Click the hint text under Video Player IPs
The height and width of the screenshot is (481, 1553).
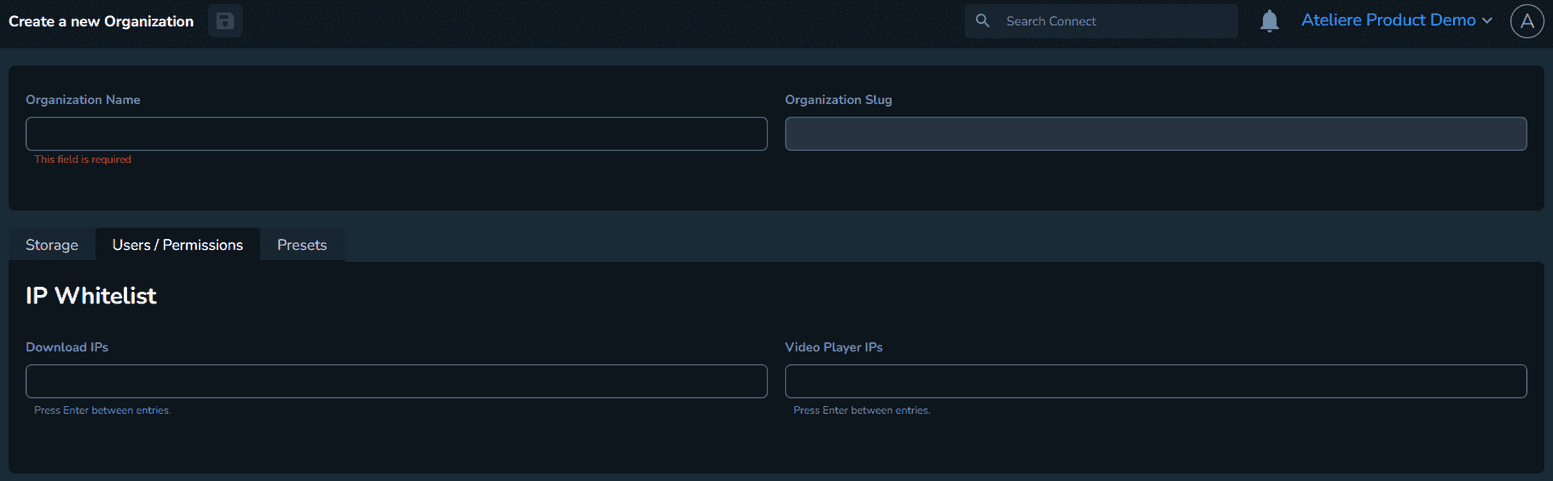coord(862,411)
